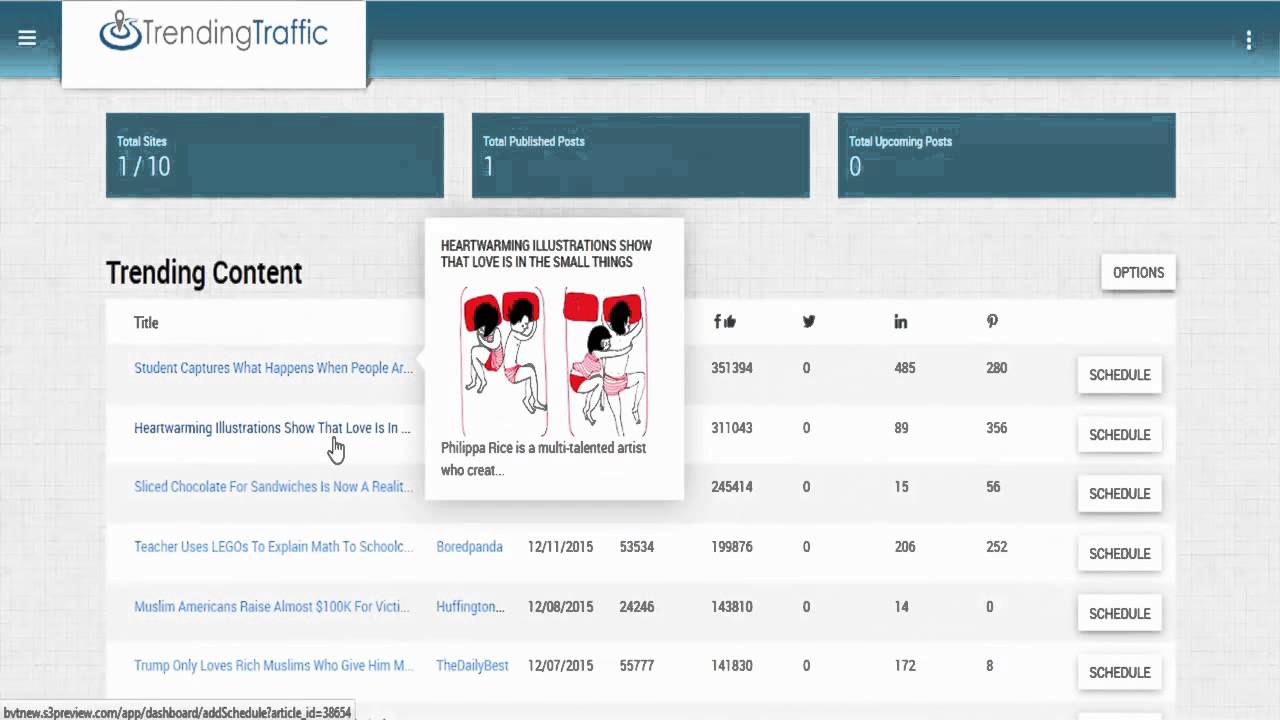Open the hamburger navigation menu

[x=27, y=38]
